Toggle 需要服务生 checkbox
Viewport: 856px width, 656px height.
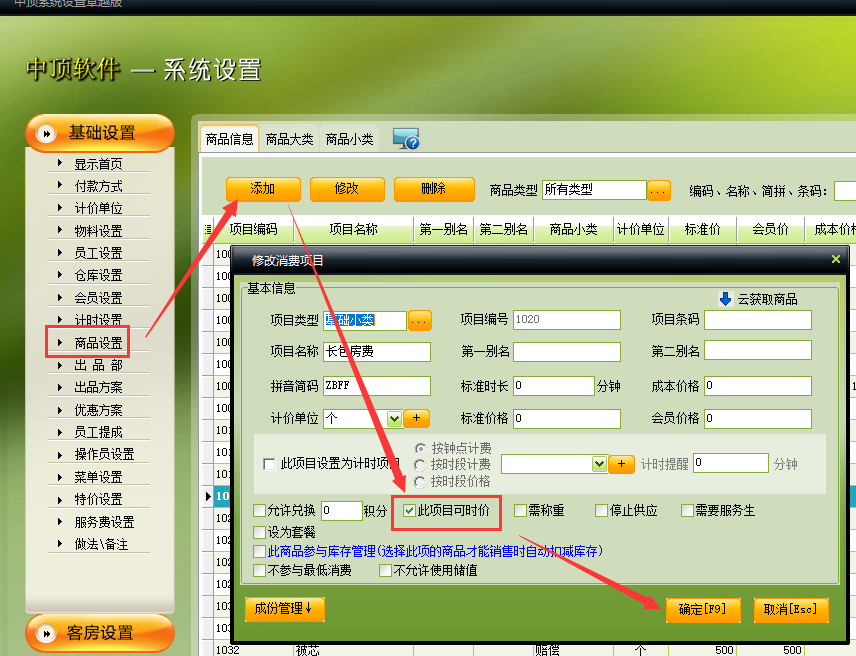pos(687,510)
